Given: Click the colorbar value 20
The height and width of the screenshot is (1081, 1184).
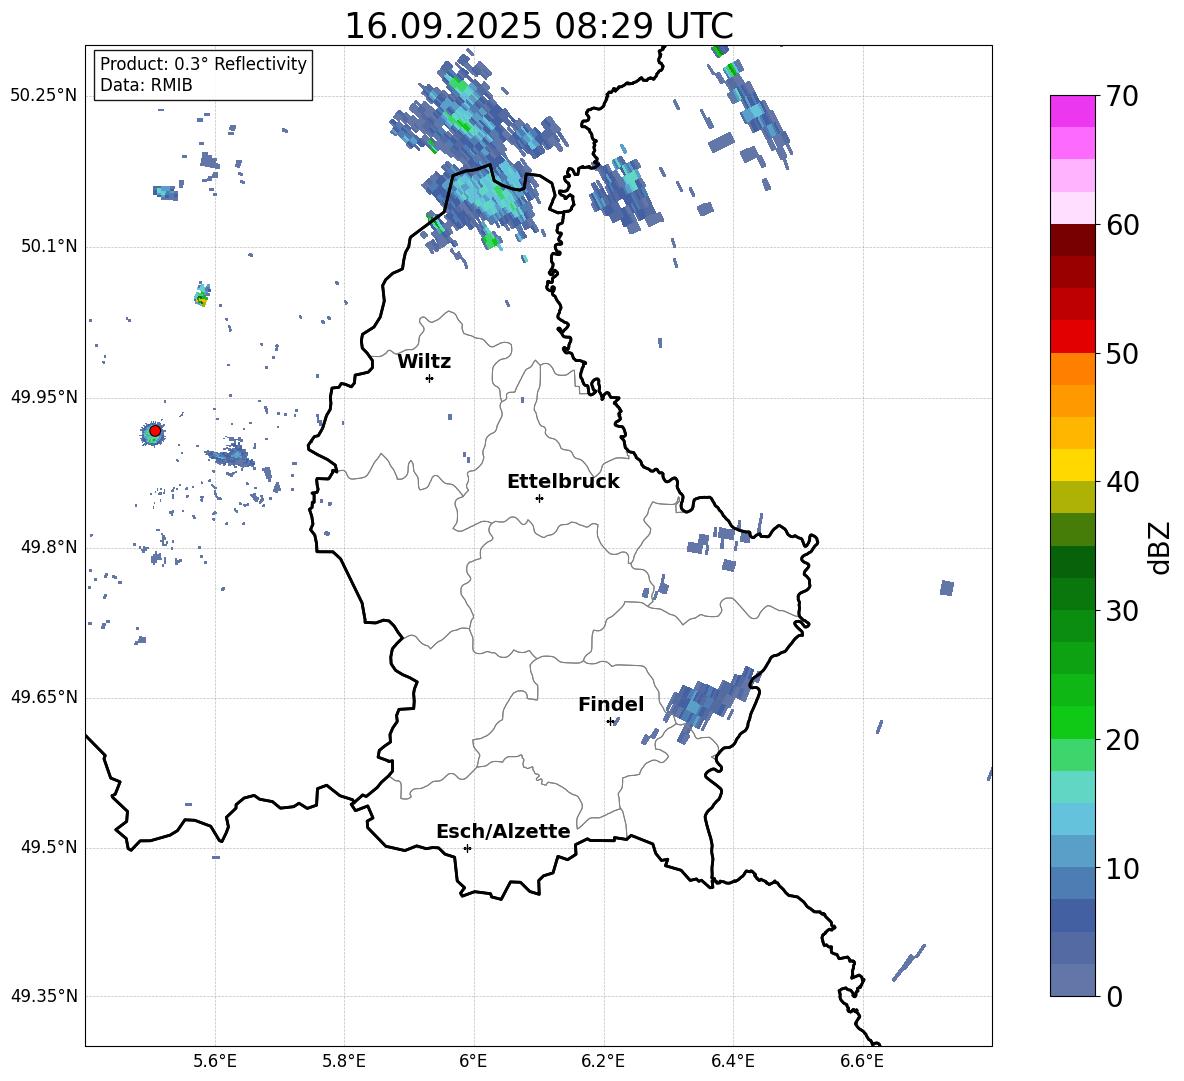Looking at the screenshot, I should (1123, 740).
